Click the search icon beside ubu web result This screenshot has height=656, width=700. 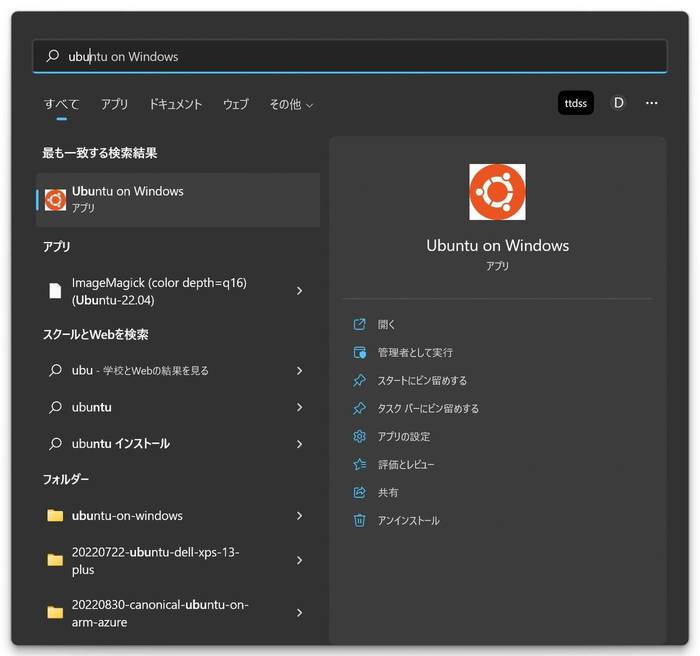55,370
